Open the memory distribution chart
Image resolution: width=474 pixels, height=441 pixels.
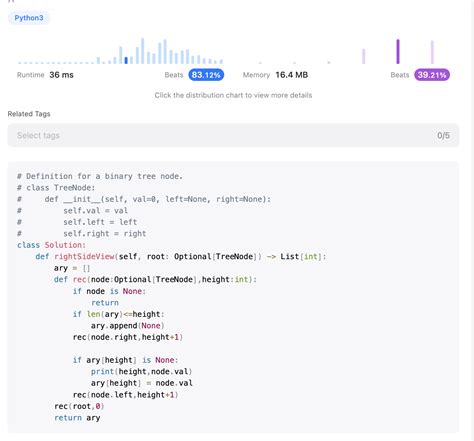point(347,52)
